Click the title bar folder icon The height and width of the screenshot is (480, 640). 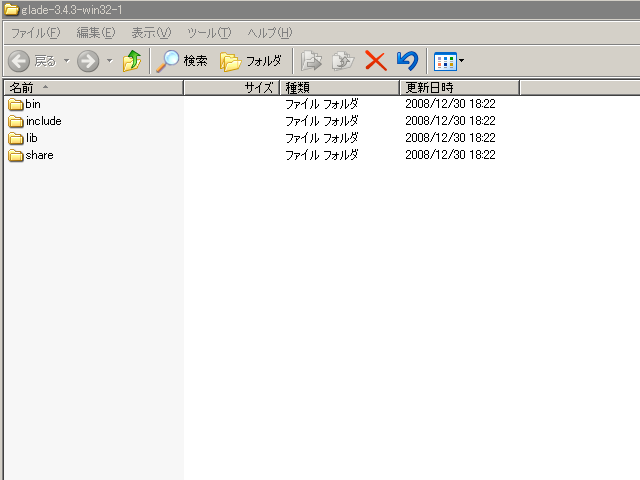click(x=11, y=9)
